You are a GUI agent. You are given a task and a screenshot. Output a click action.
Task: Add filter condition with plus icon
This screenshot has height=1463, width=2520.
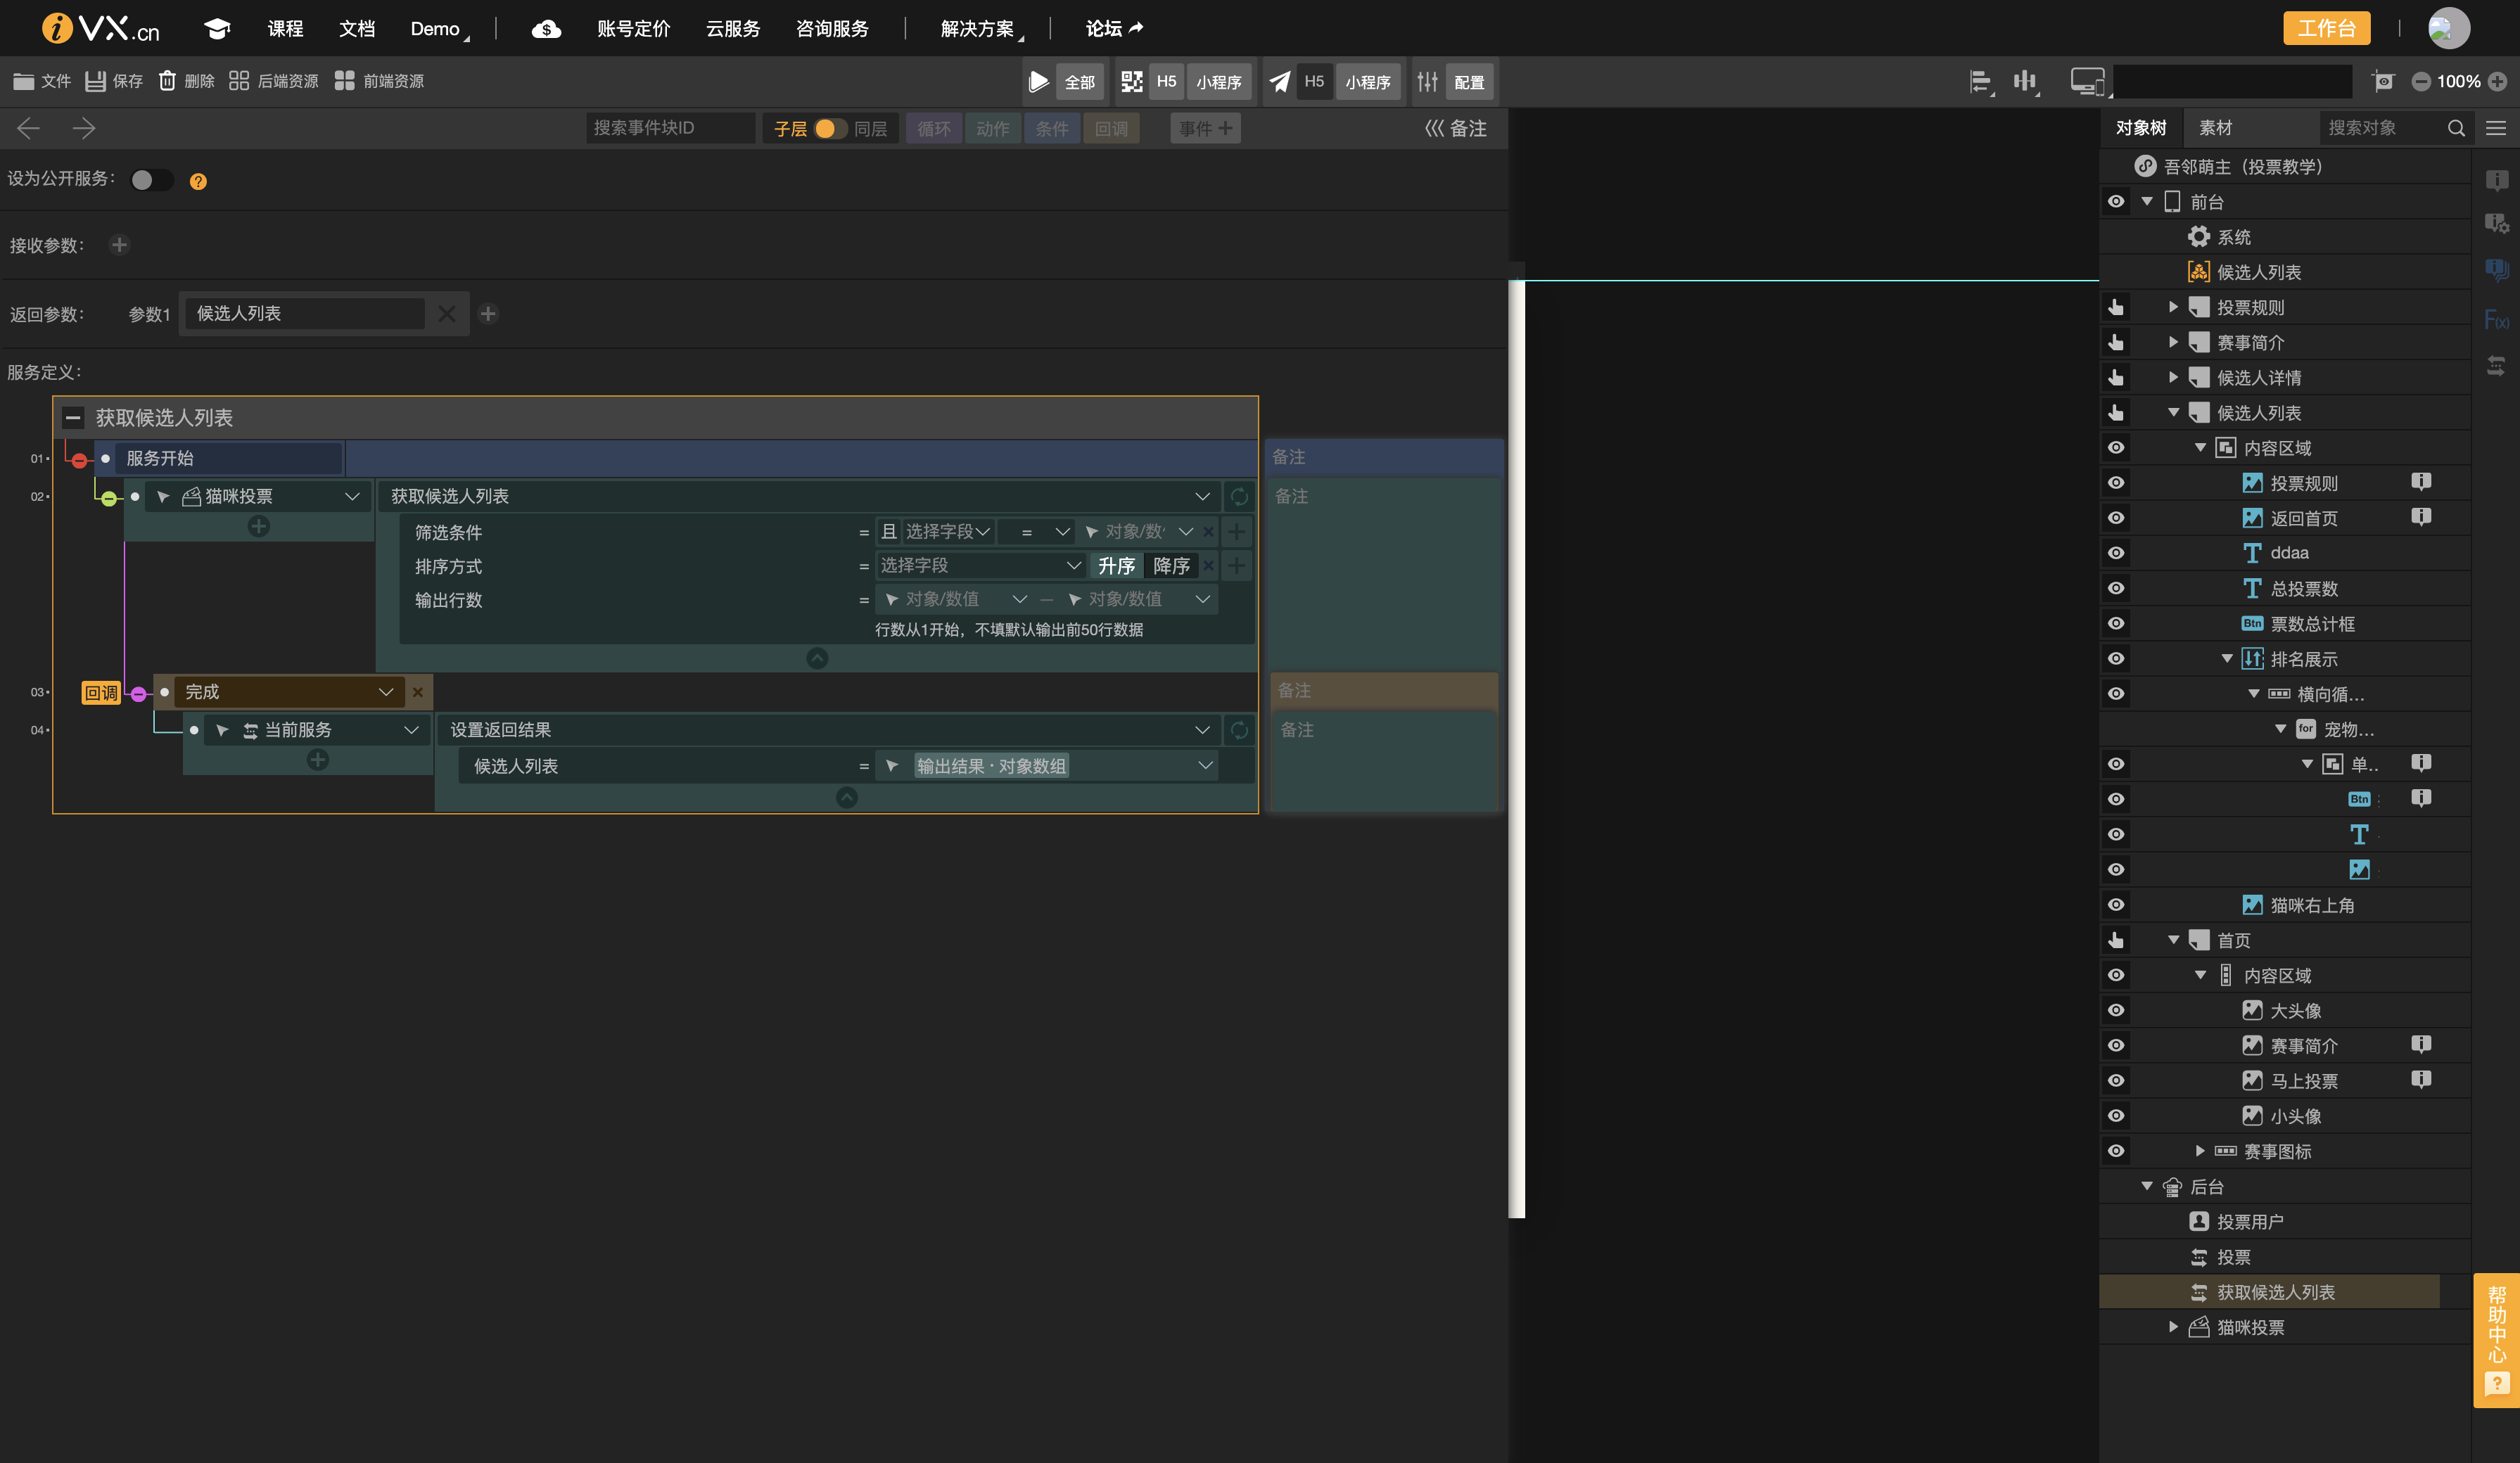1237,532
